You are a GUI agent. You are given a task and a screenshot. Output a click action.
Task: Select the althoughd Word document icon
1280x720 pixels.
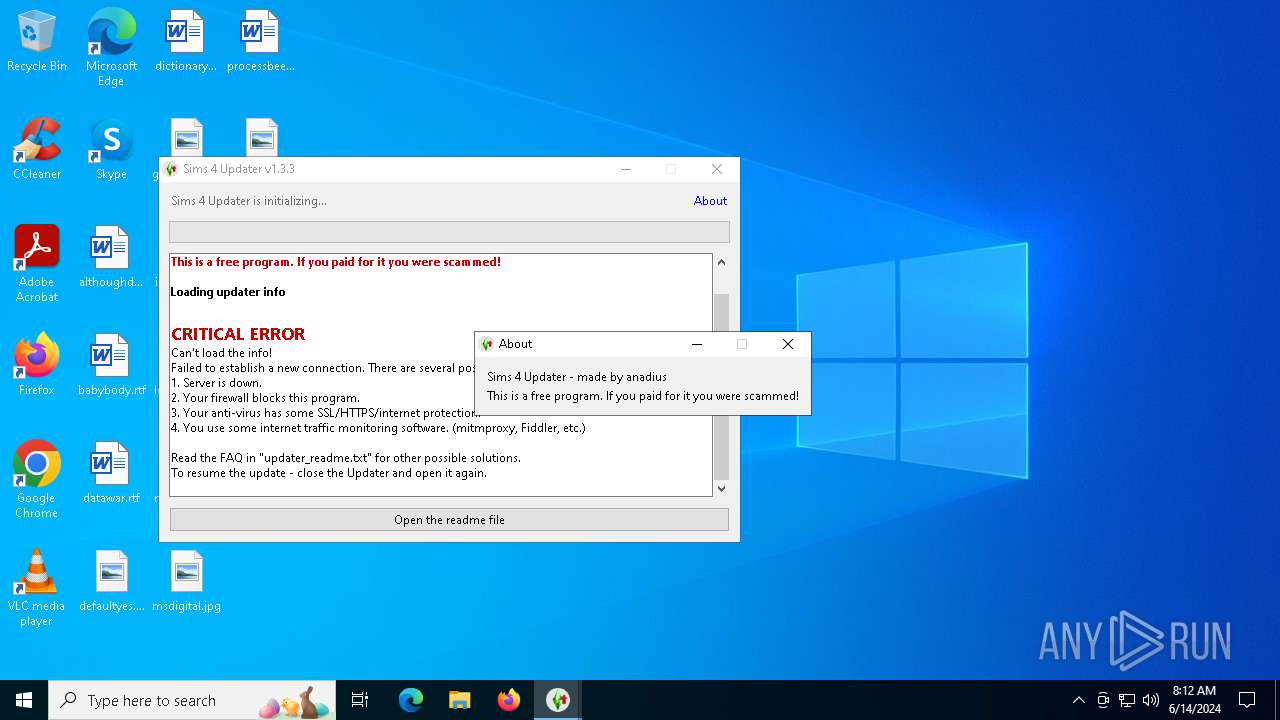111,258
